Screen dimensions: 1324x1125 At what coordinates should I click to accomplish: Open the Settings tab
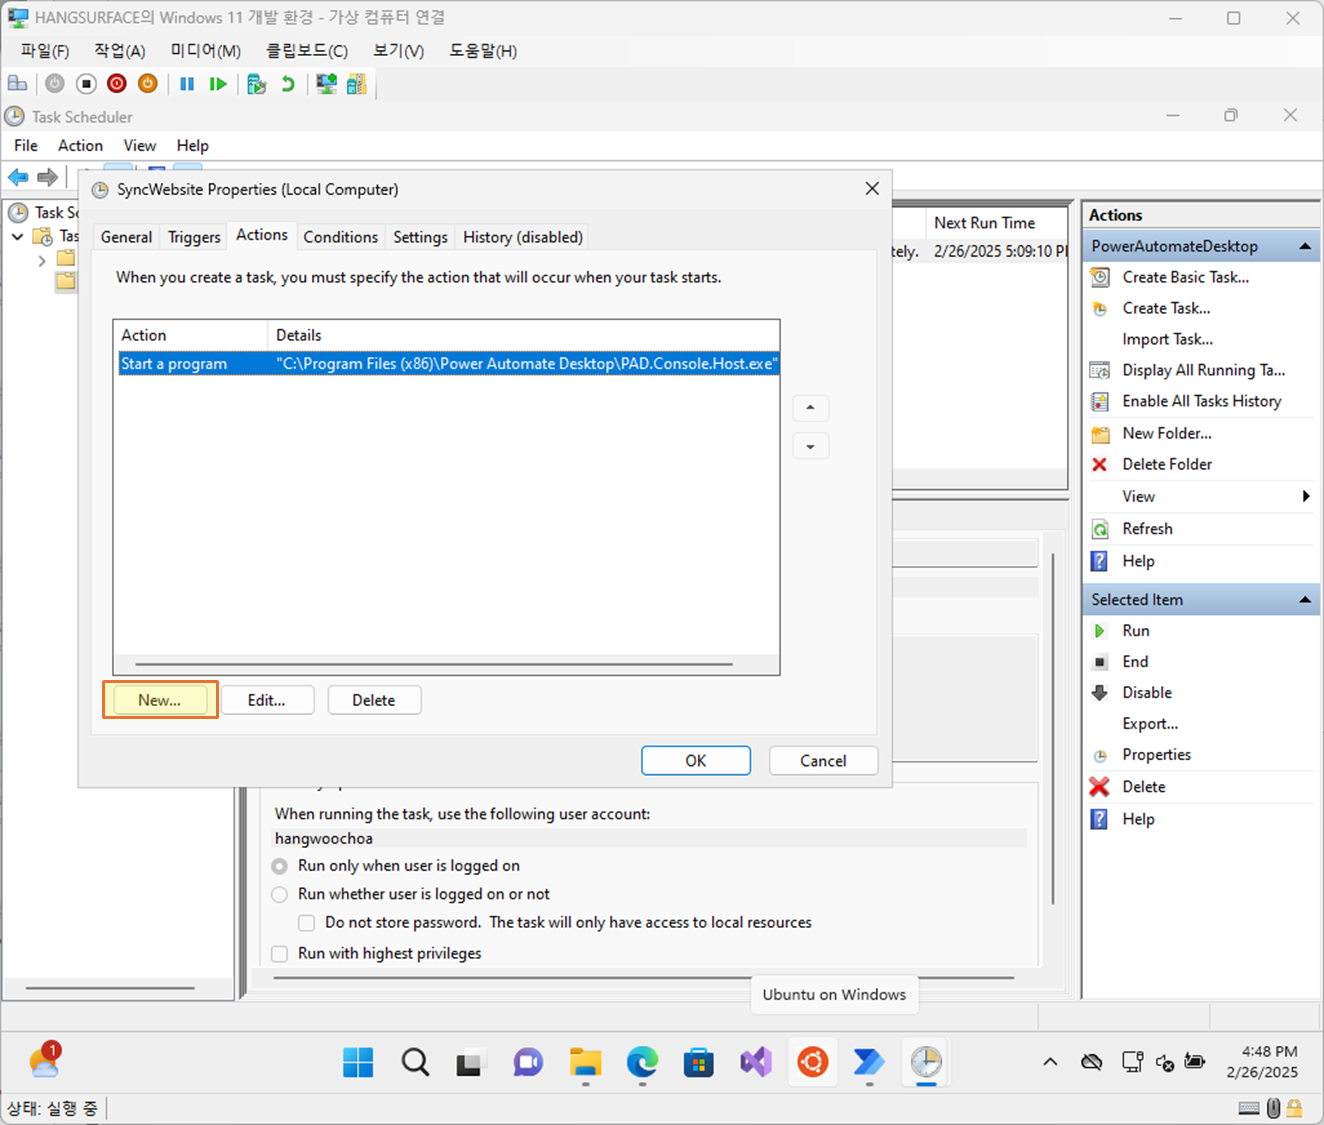pyautogui.click(x=420, y=237)
